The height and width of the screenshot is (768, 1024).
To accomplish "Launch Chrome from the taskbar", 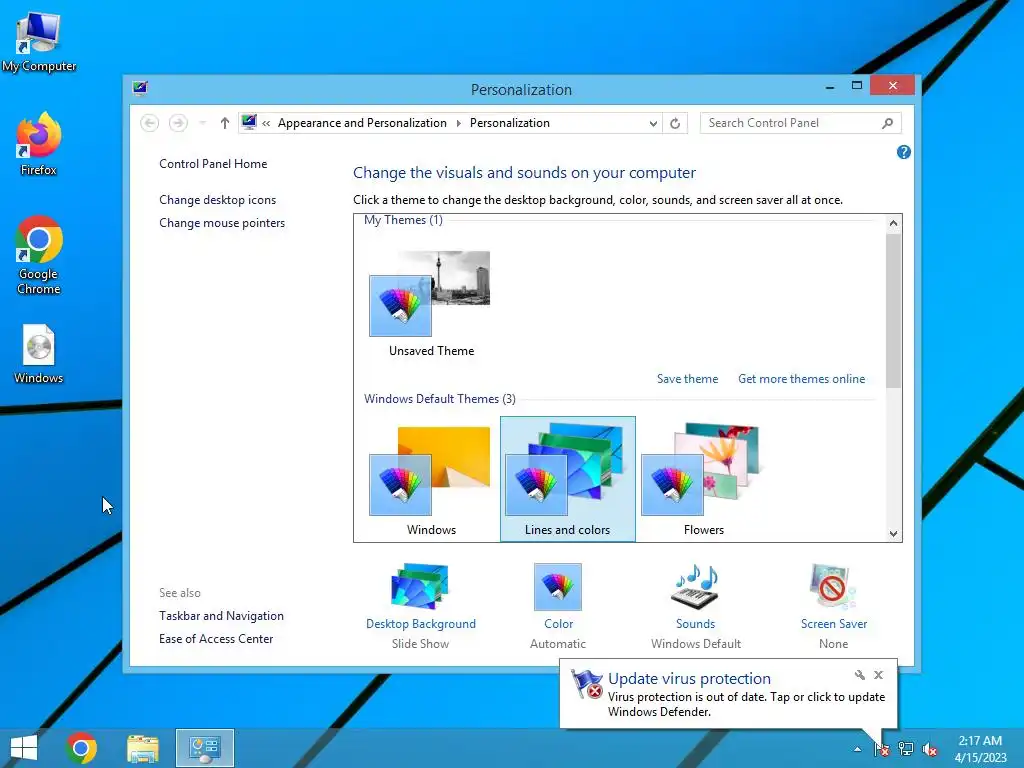I will (81, 748).
